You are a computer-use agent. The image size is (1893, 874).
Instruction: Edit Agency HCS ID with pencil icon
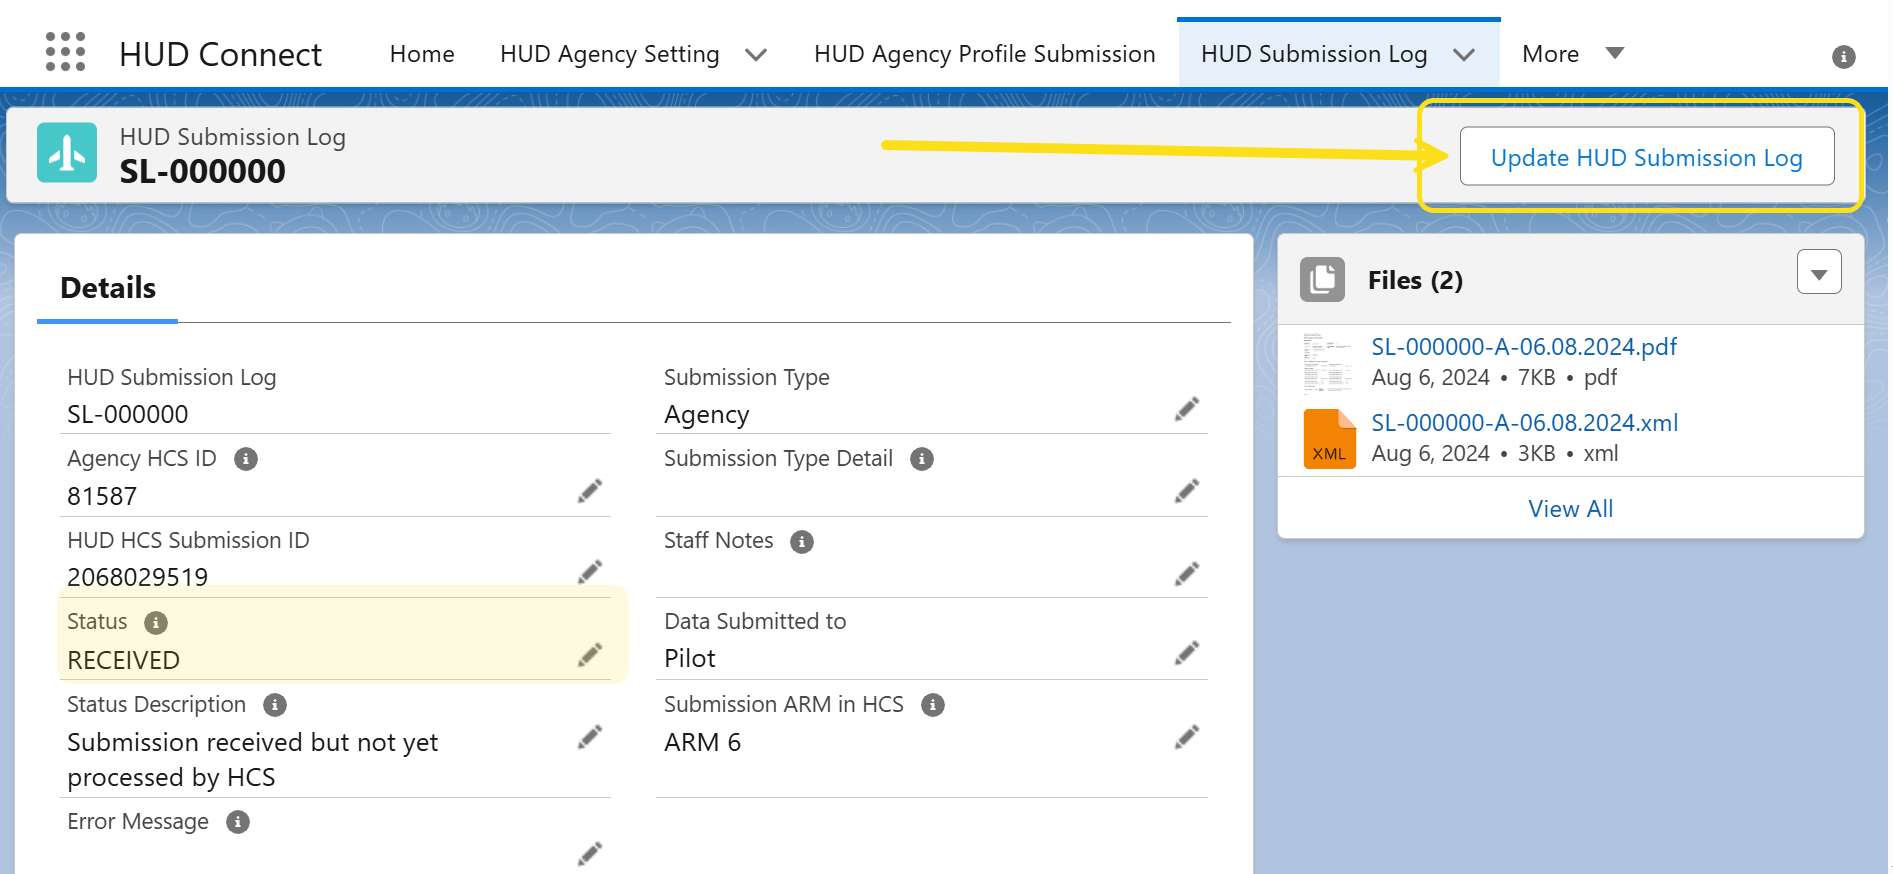coord(590,491)
